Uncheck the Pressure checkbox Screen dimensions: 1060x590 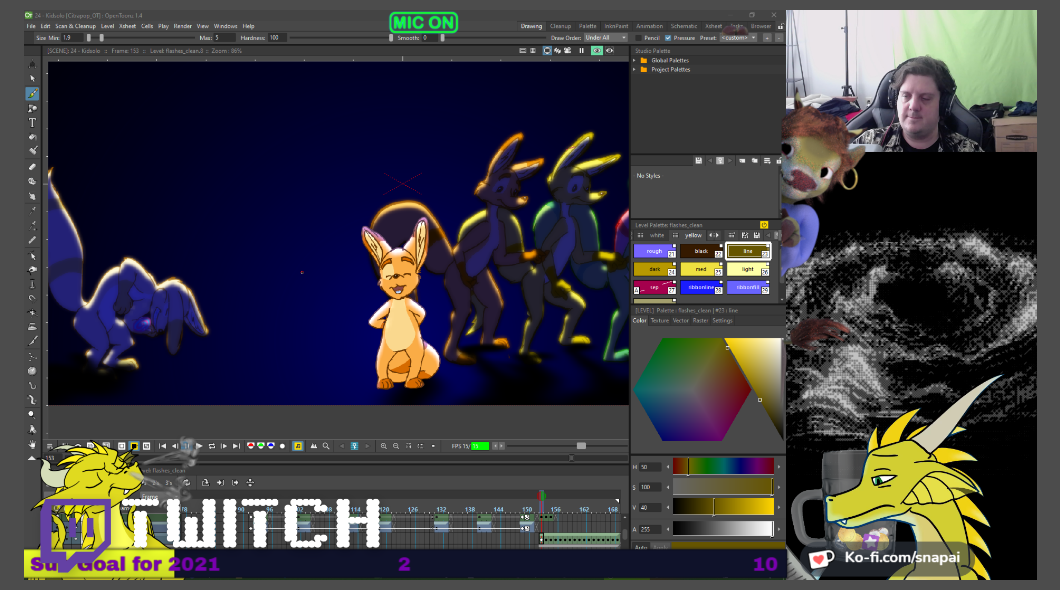click(x=668, y=38)
